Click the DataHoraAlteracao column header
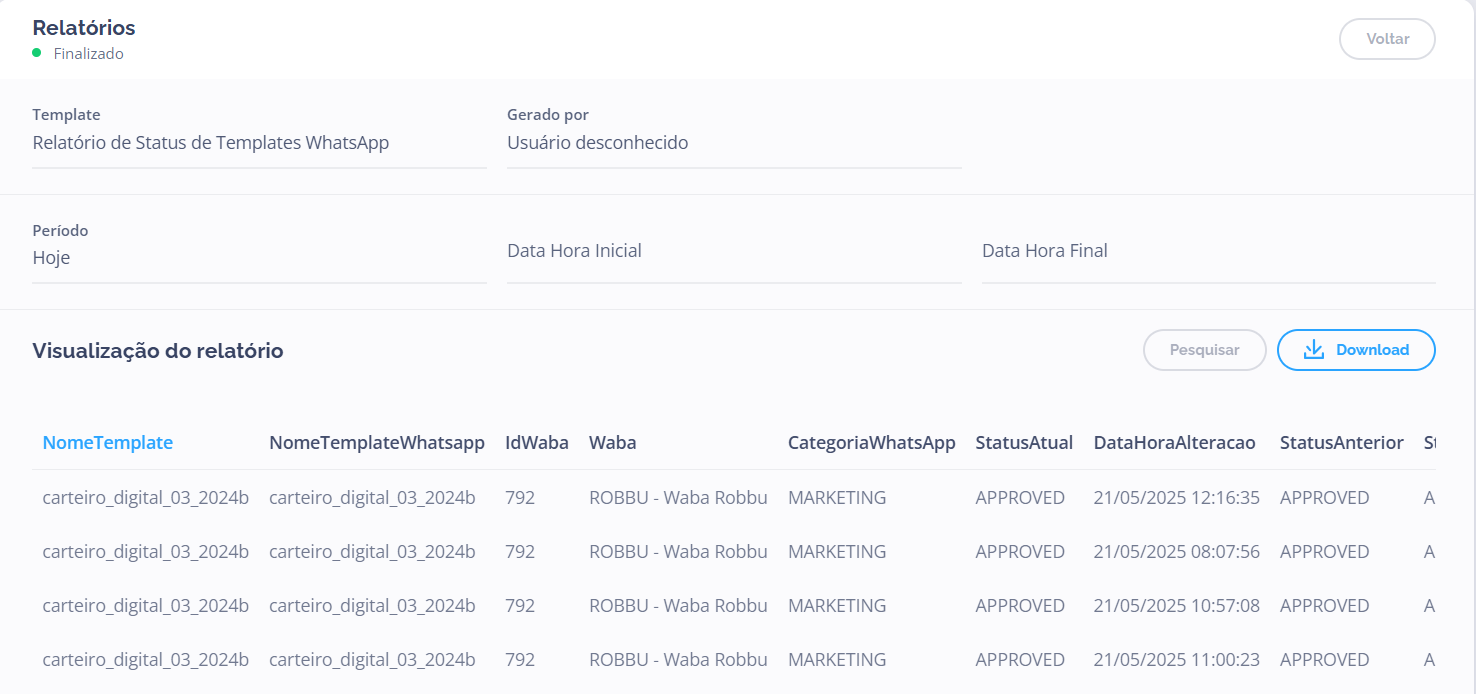 click(x=1174, y=443)
